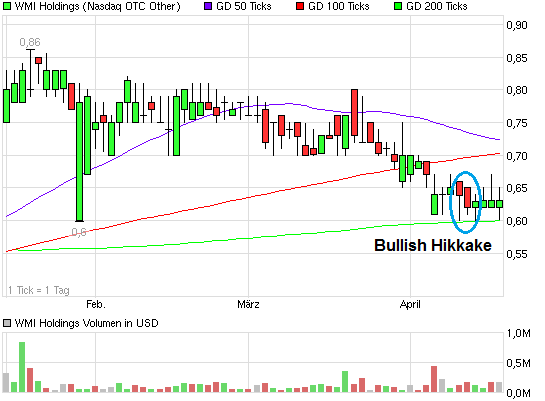The image size is (545, 401).
Task: Click the '1,0M' volume axis value
Action: 519,333
